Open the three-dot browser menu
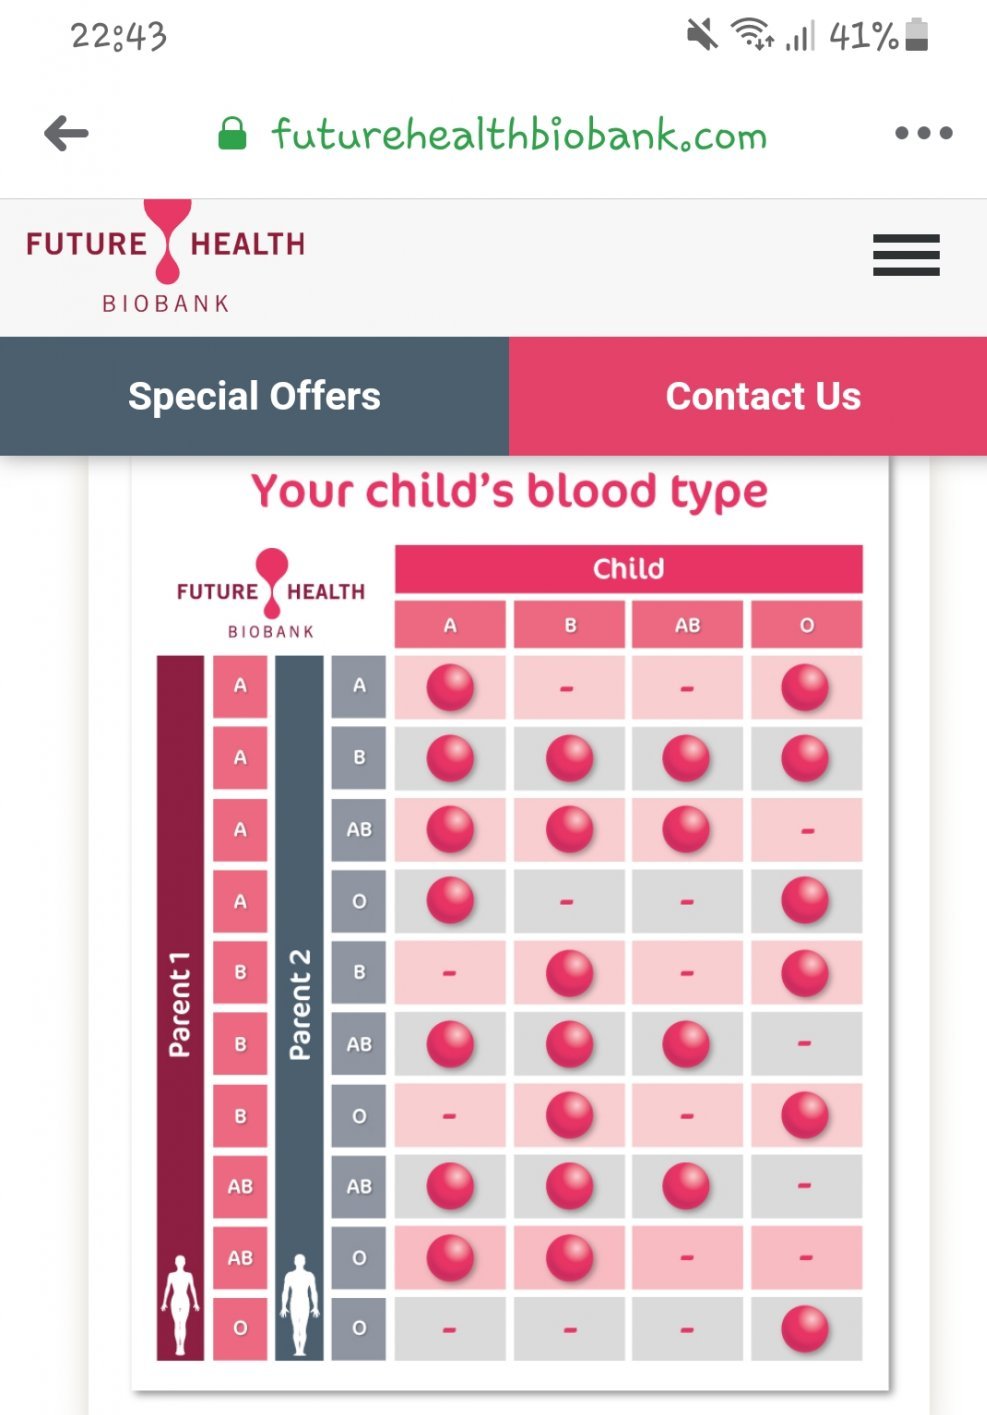987x1415 pixels. click(x=923, y=133)
